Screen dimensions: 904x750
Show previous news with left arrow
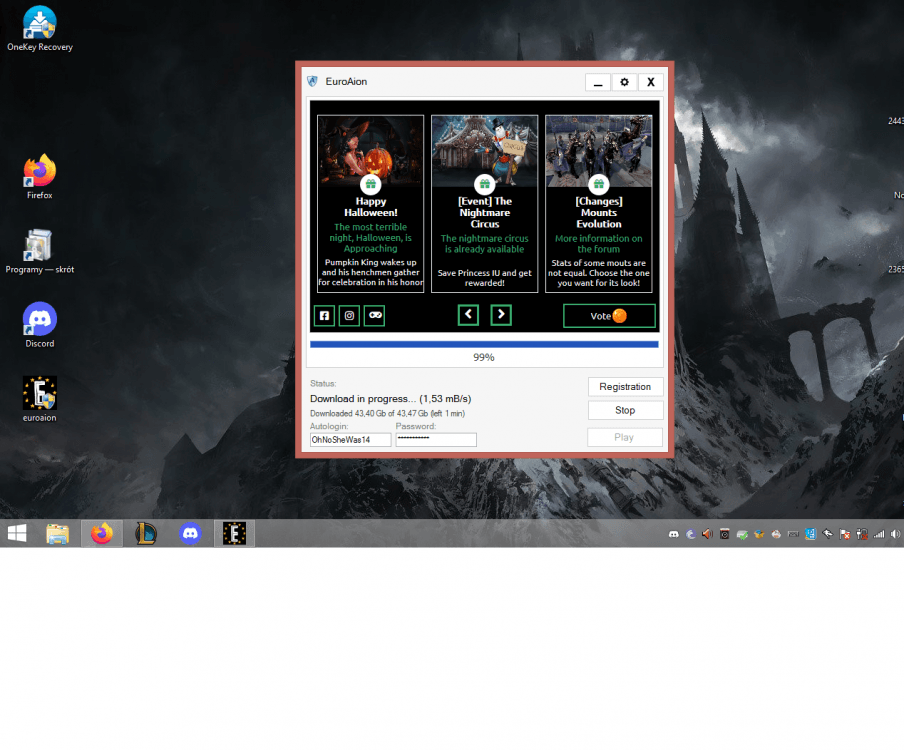(468, 315)
